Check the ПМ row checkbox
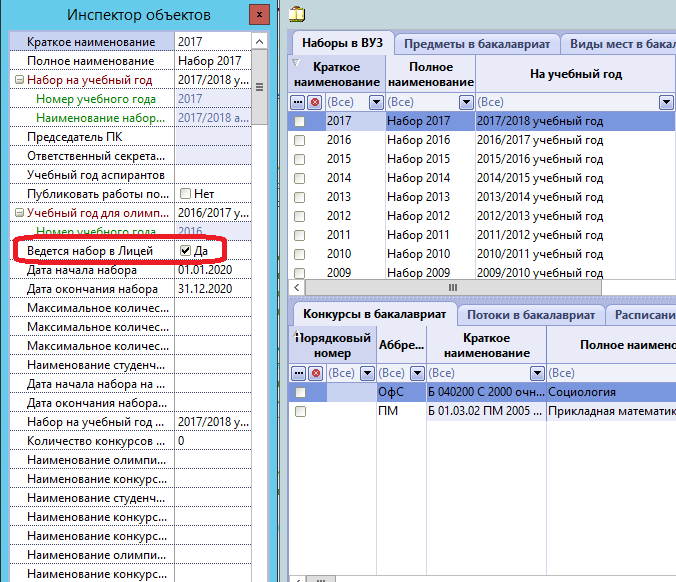Image resolution: width=676 pixels, height=582 pixels. click(300, 411)
